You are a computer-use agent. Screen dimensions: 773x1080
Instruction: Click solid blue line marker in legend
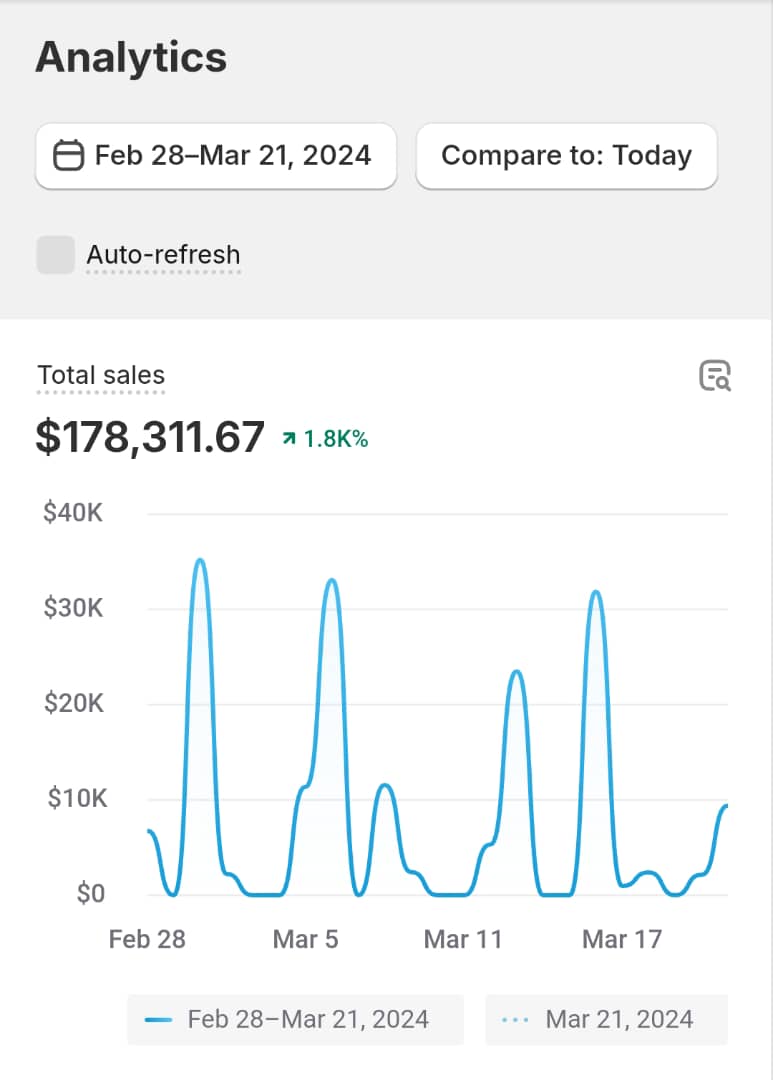tap(159, 1020)
